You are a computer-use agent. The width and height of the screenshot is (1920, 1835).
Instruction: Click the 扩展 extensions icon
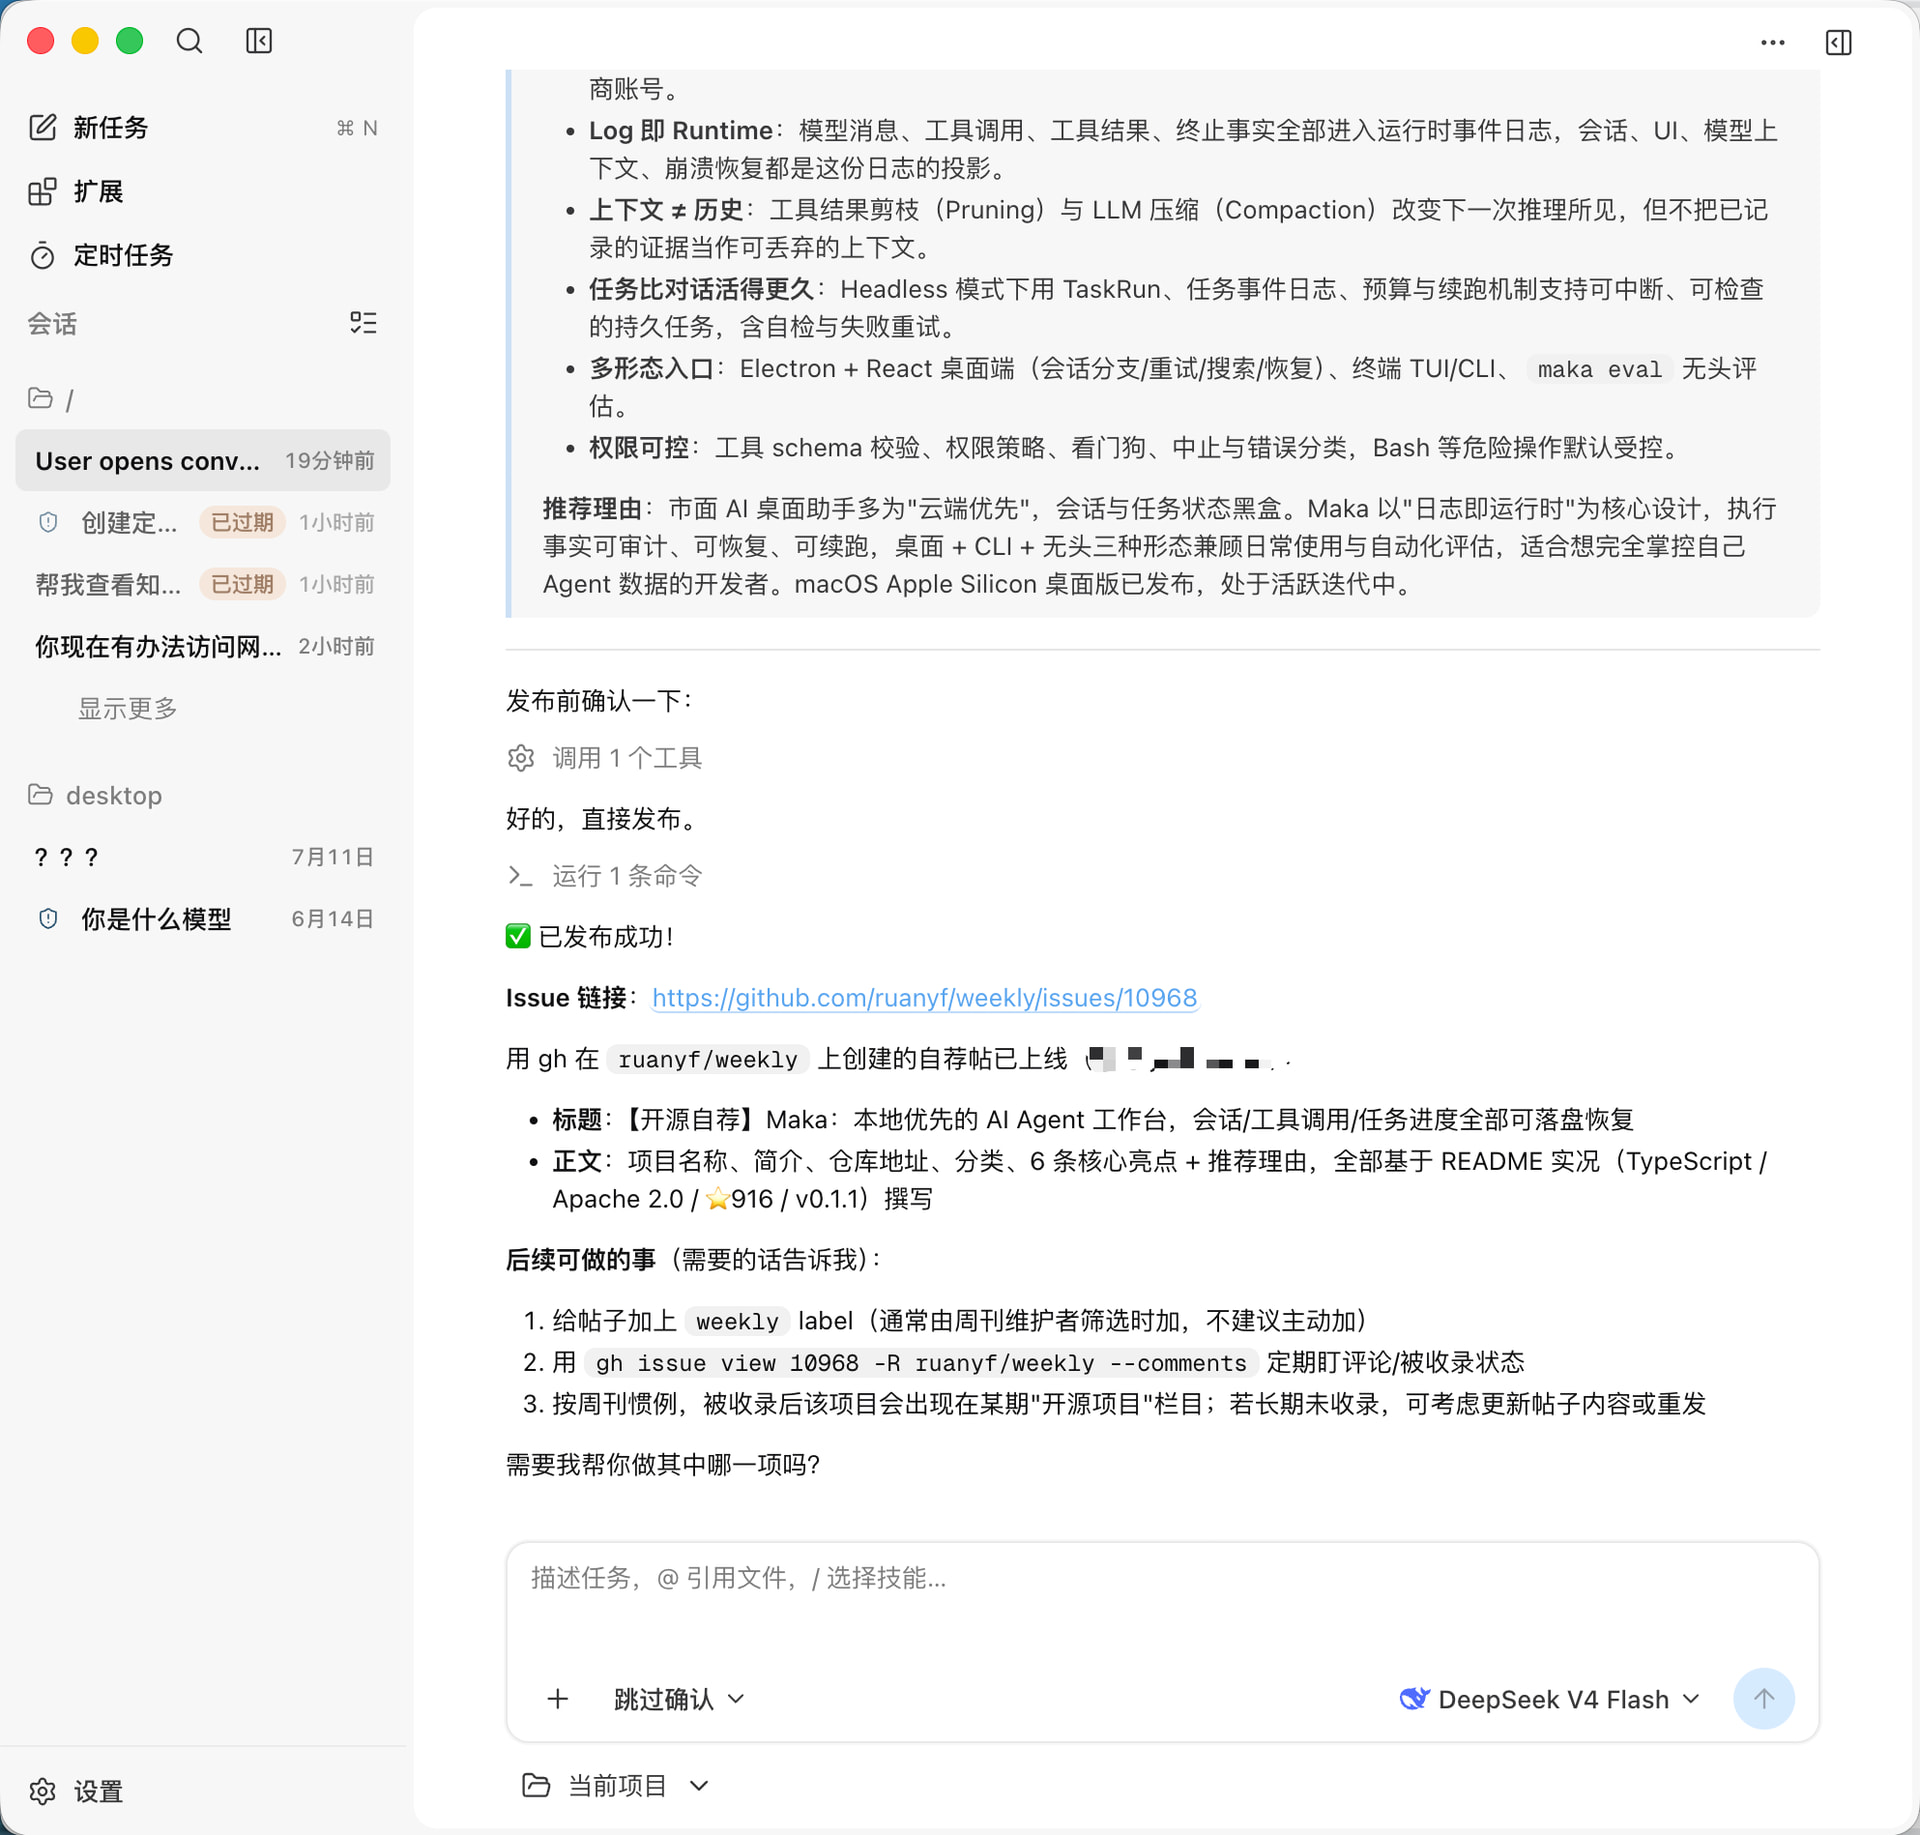(42, 191)
